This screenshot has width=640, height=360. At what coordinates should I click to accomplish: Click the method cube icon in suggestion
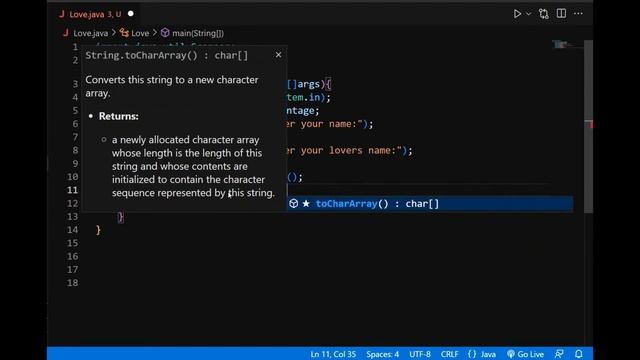tap(293, 203)
